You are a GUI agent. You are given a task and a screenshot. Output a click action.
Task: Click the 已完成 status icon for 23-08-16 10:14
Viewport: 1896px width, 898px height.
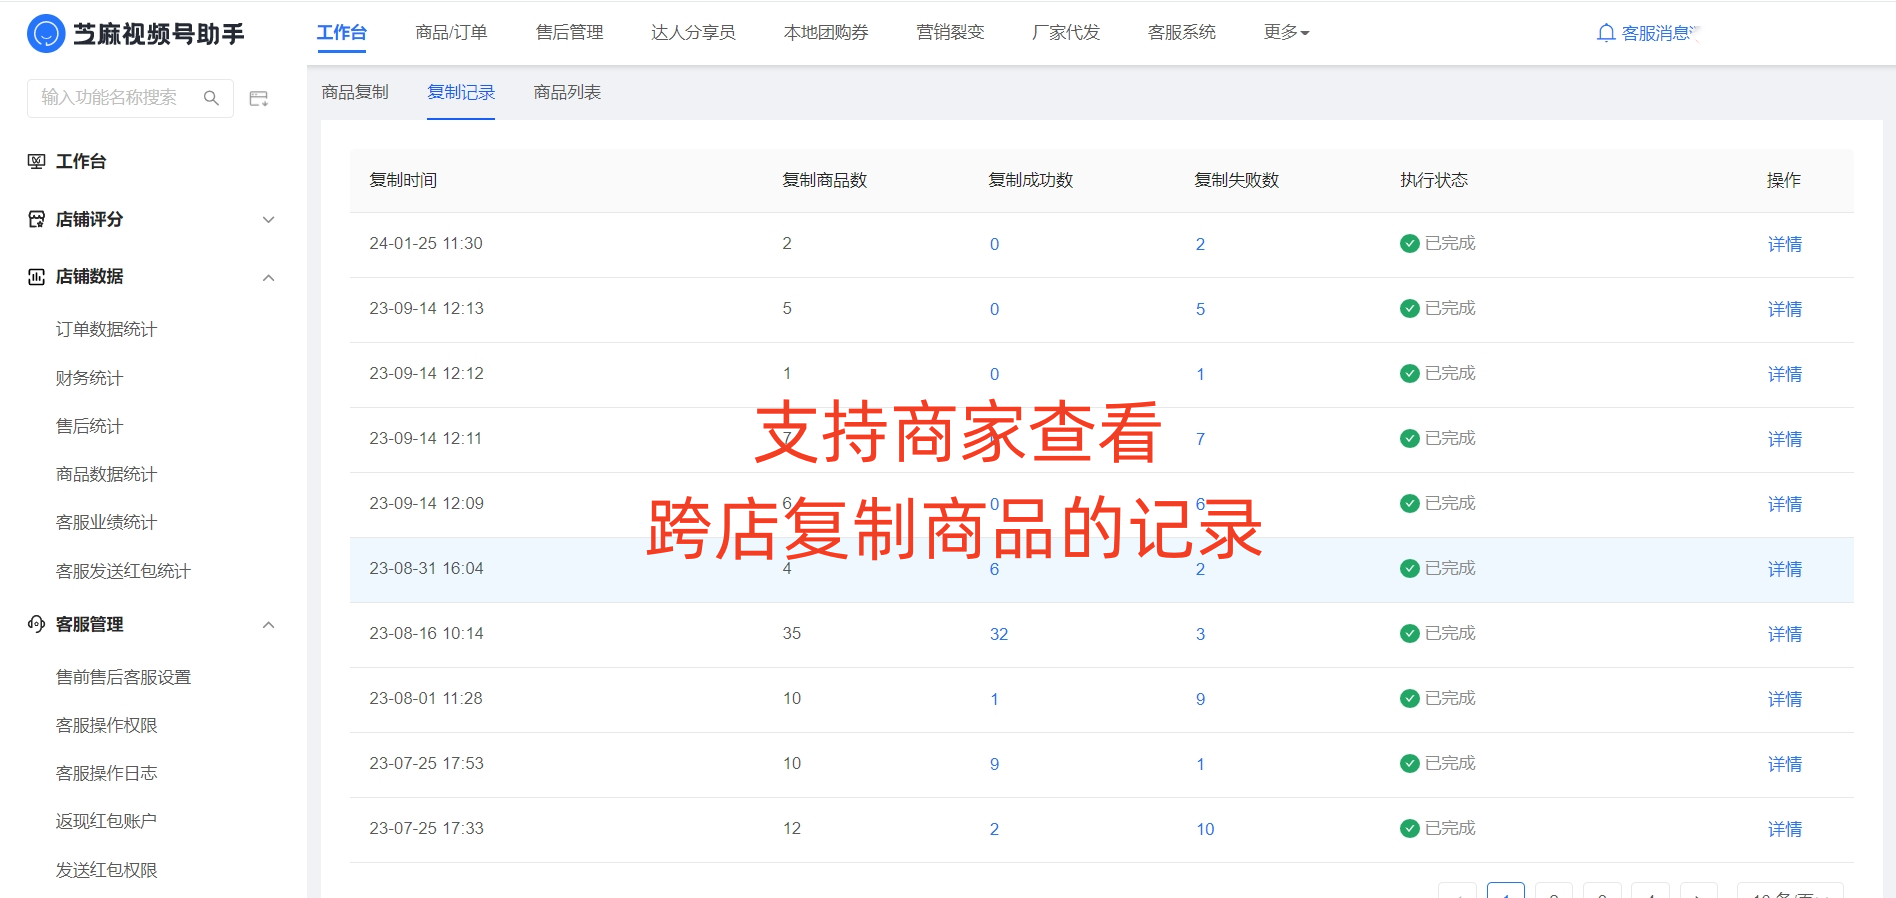click(1410, 634)
